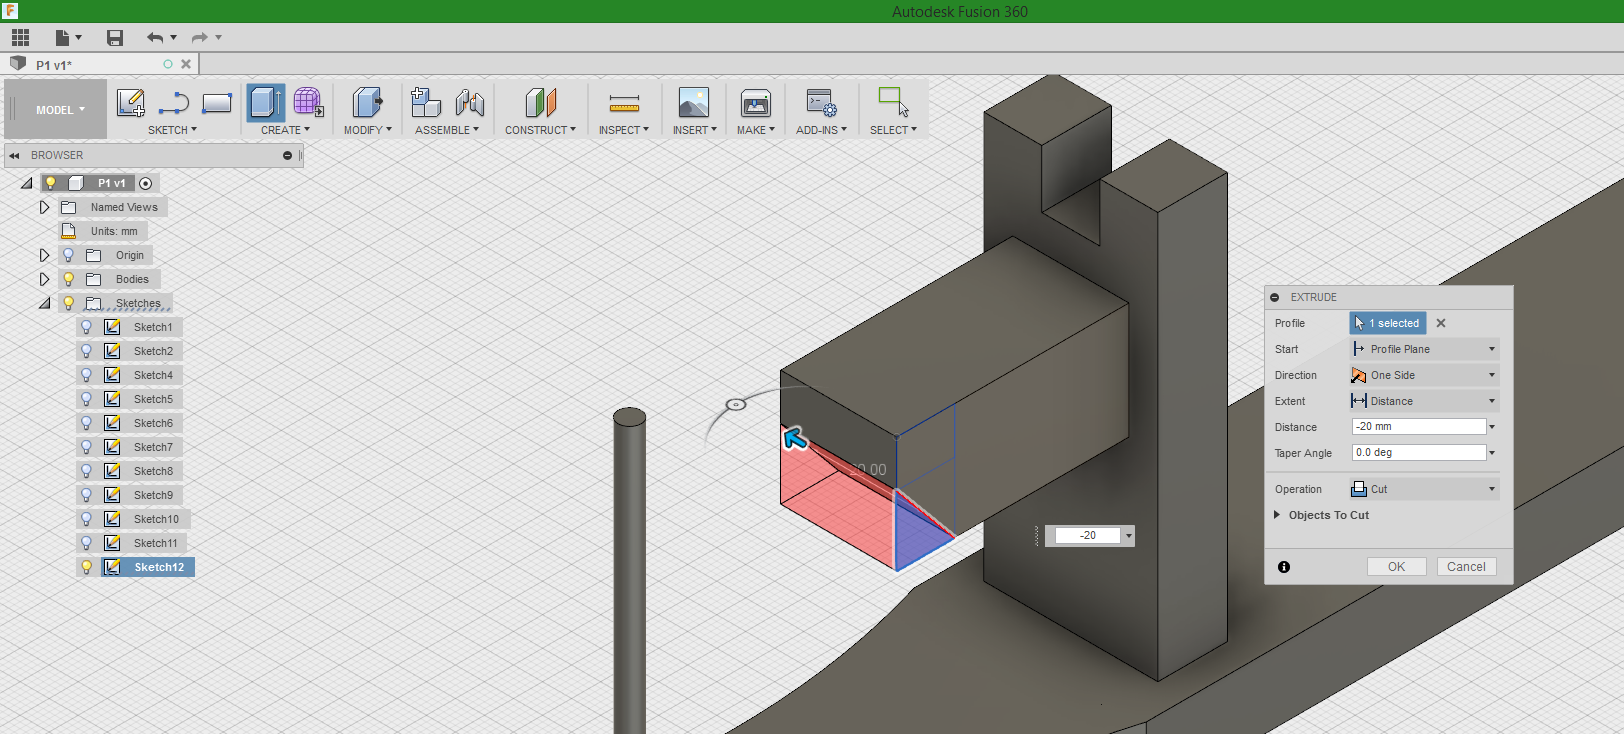Click the taper angle rotation manipulator handle
The height and width of the screenshot is (734, 1624).
pos(736,404)
